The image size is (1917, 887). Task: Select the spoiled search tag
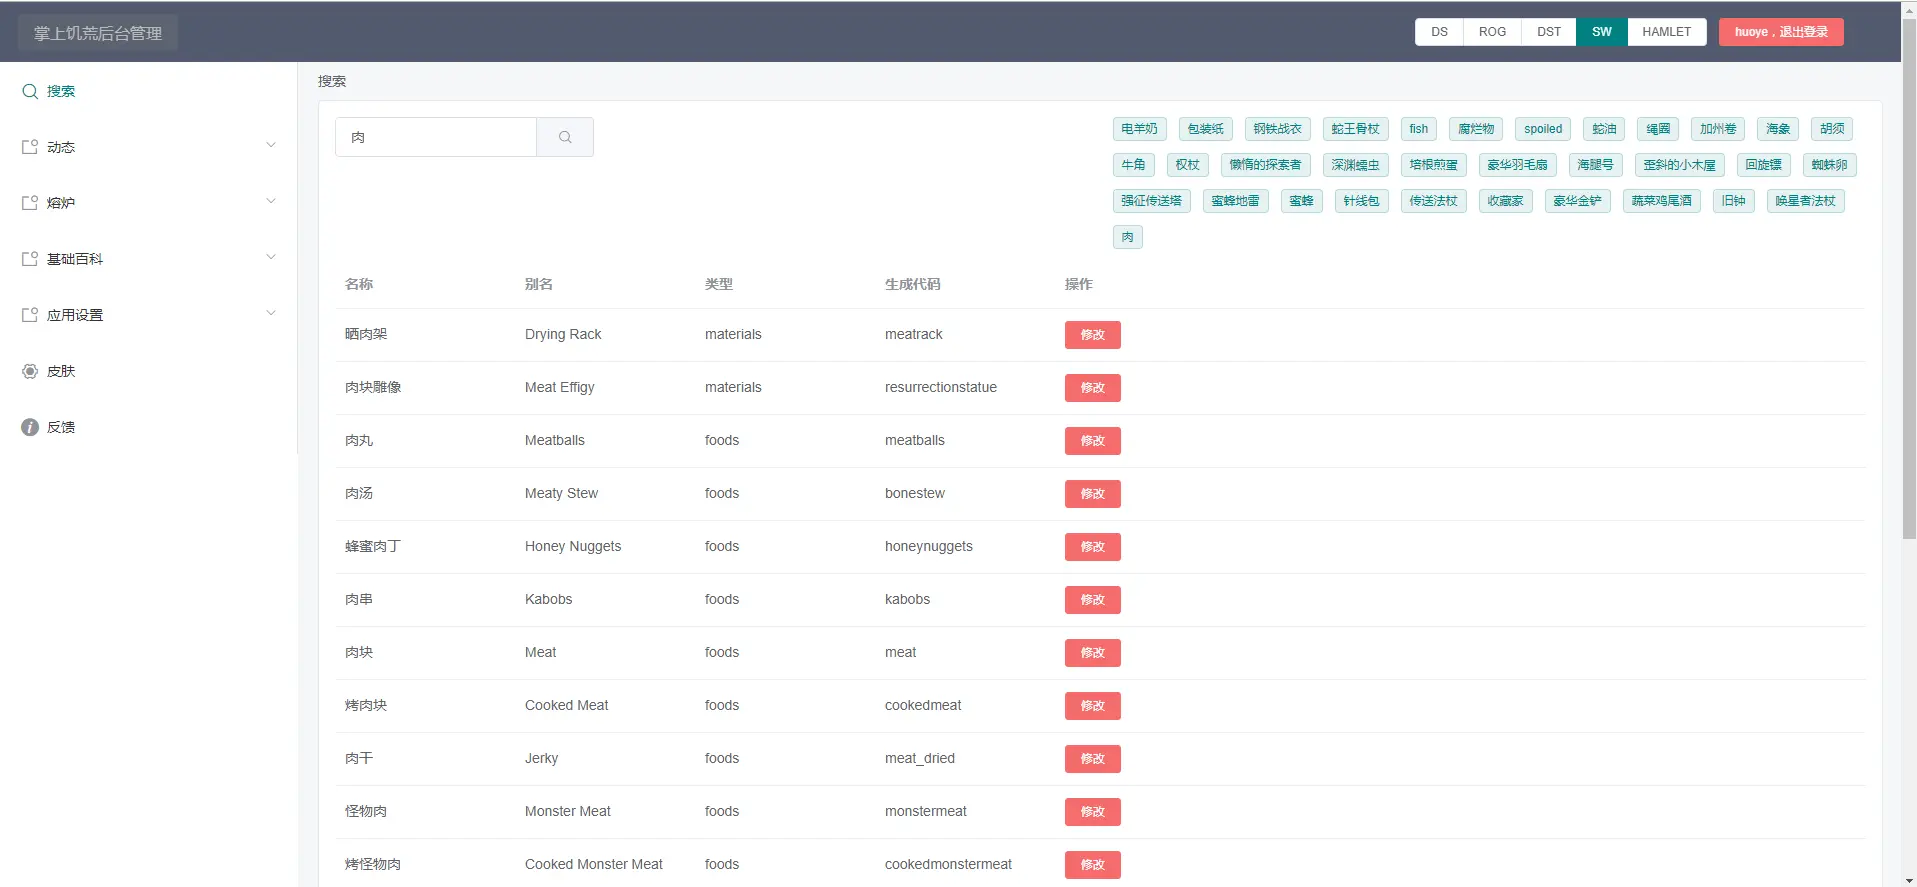coord(1543,129)
